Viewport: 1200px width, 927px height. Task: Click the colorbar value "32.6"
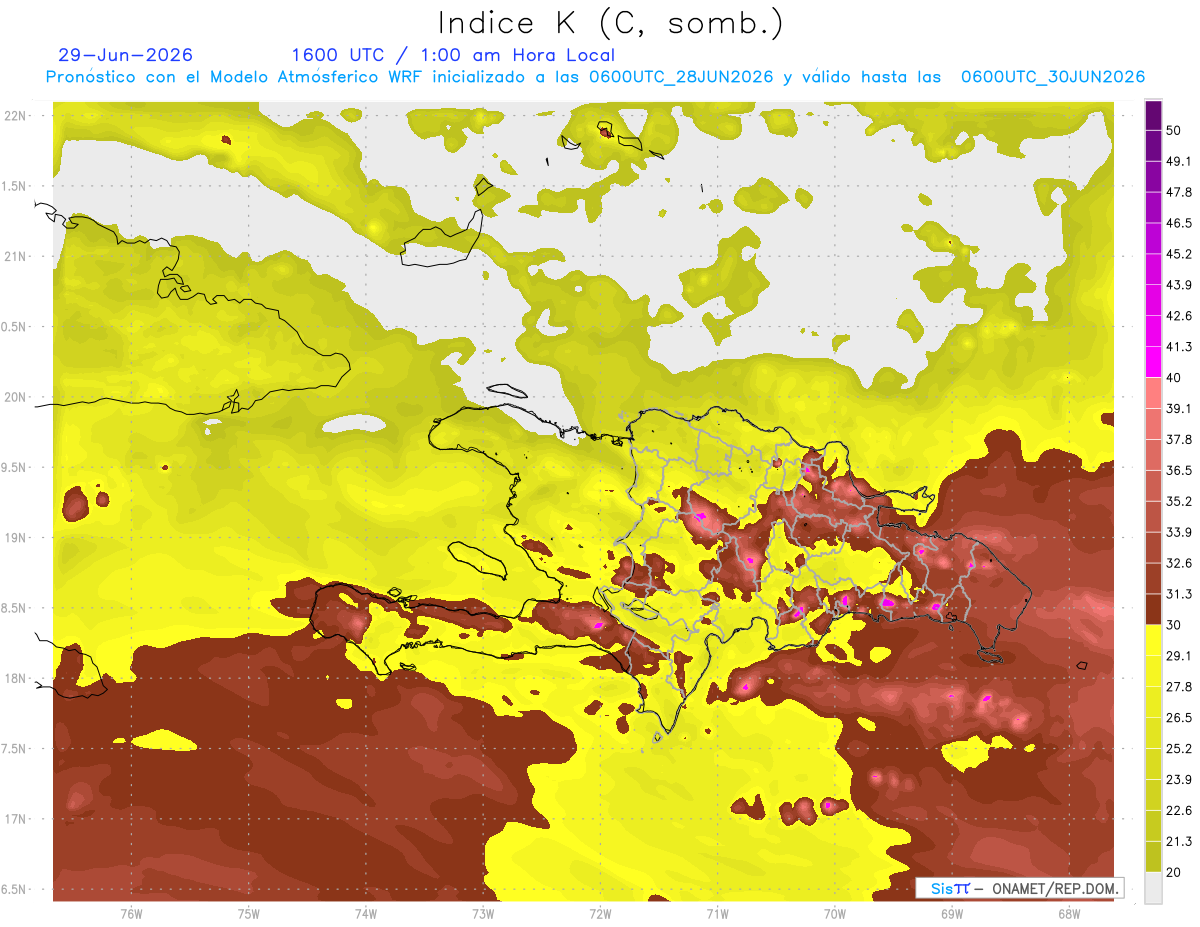tap(1179, 563)
